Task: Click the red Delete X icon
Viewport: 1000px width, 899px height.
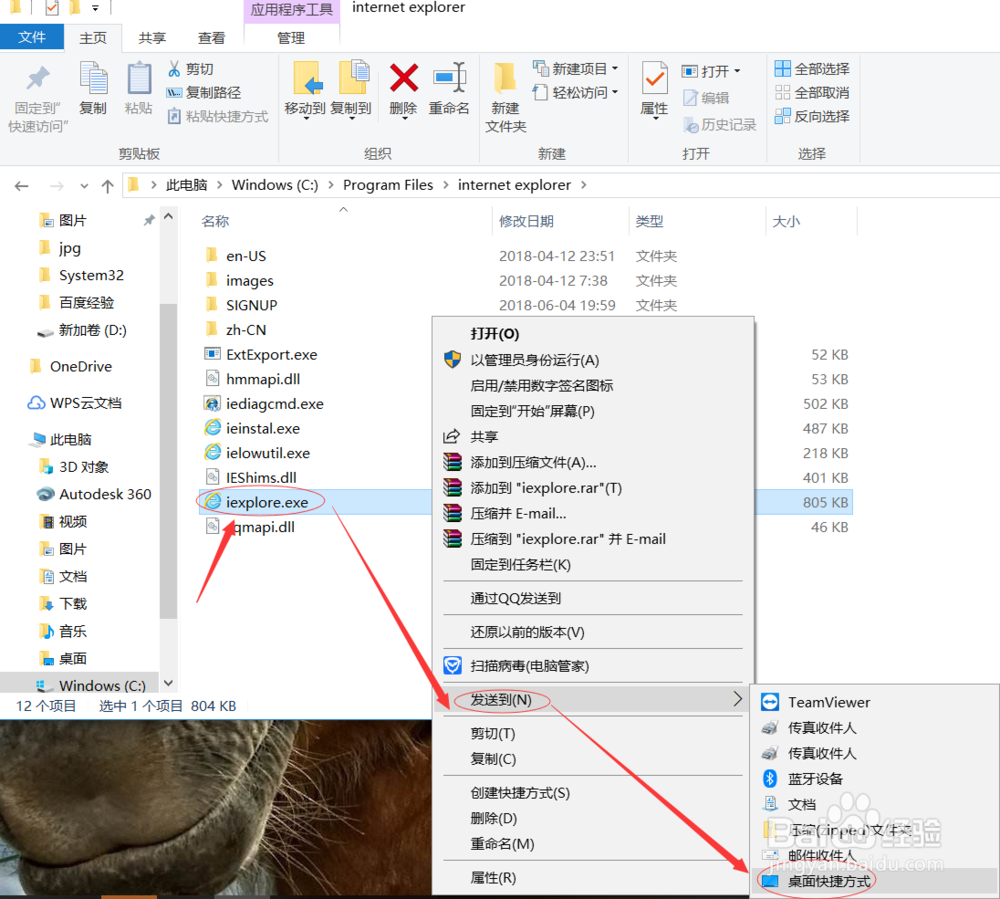Action: (x=404, y=78)
